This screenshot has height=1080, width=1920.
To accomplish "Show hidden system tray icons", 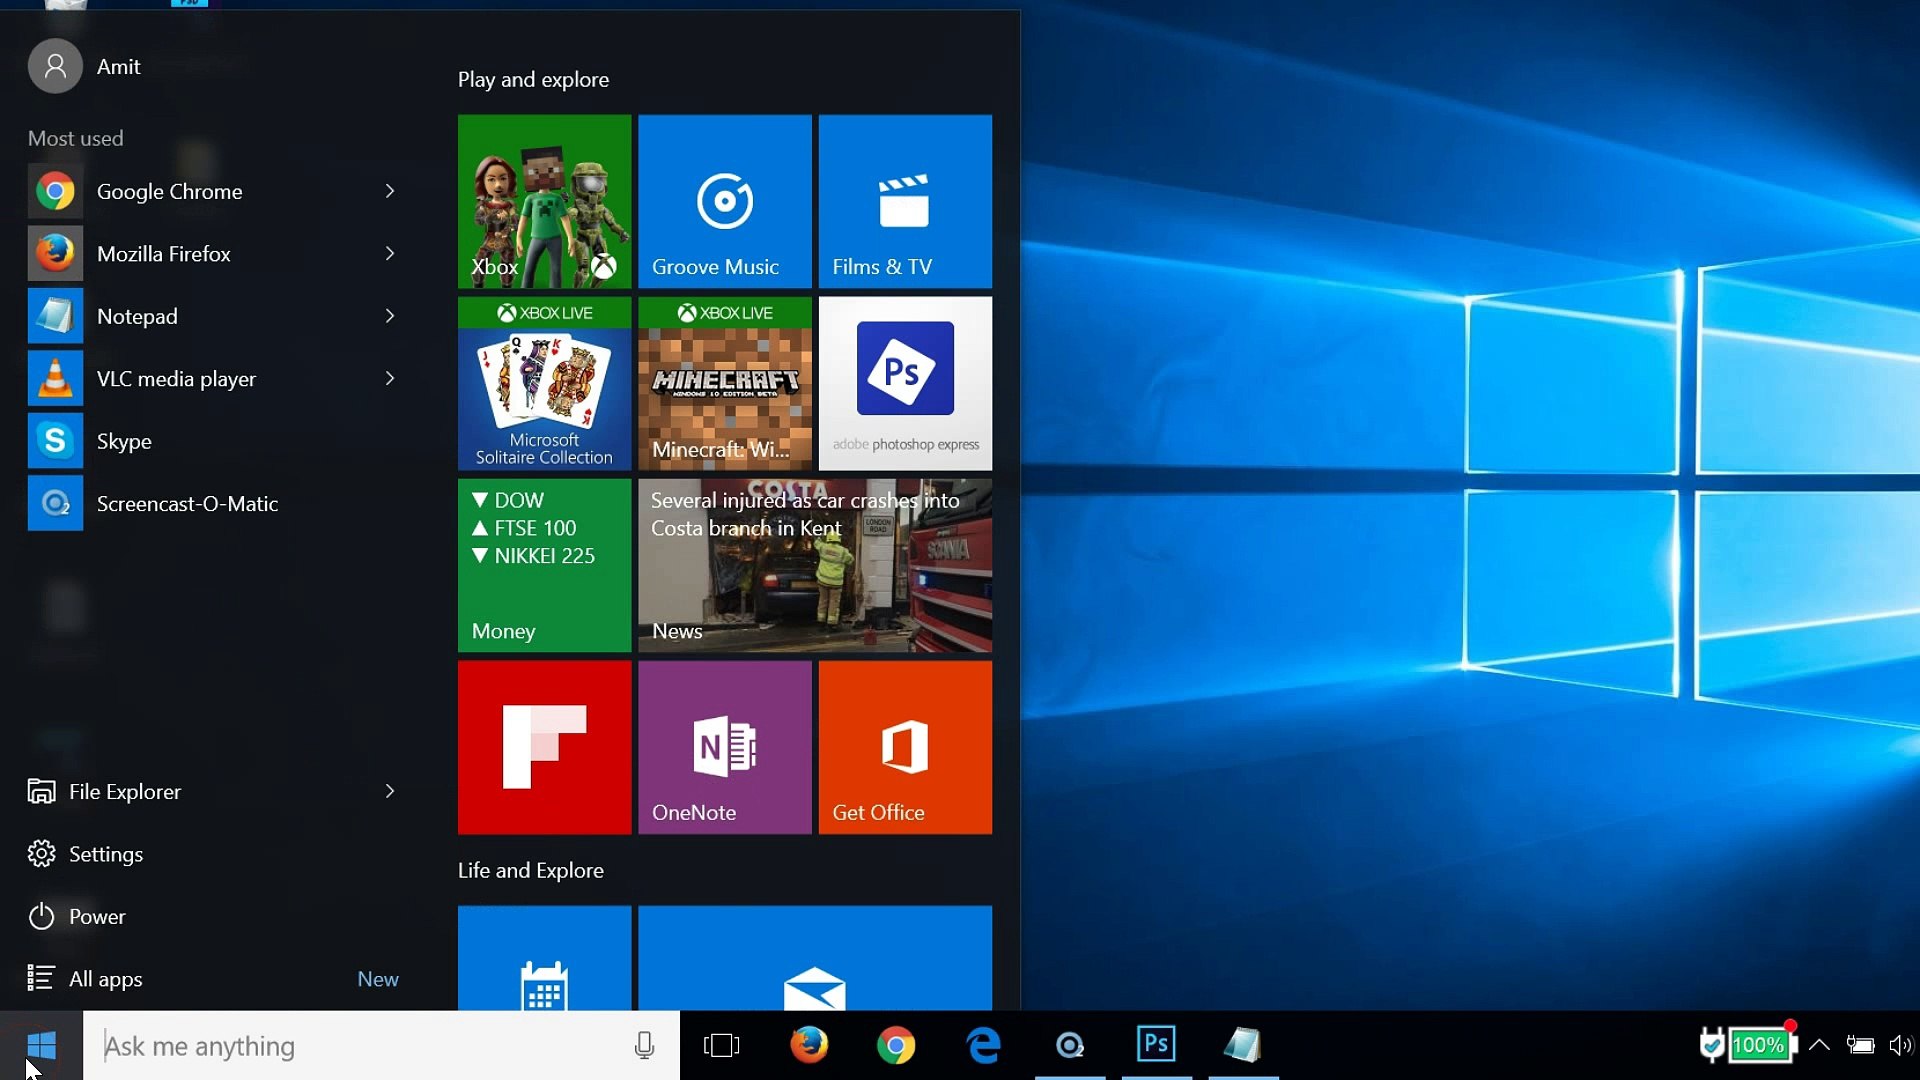I will (x=1820, y=1045).
